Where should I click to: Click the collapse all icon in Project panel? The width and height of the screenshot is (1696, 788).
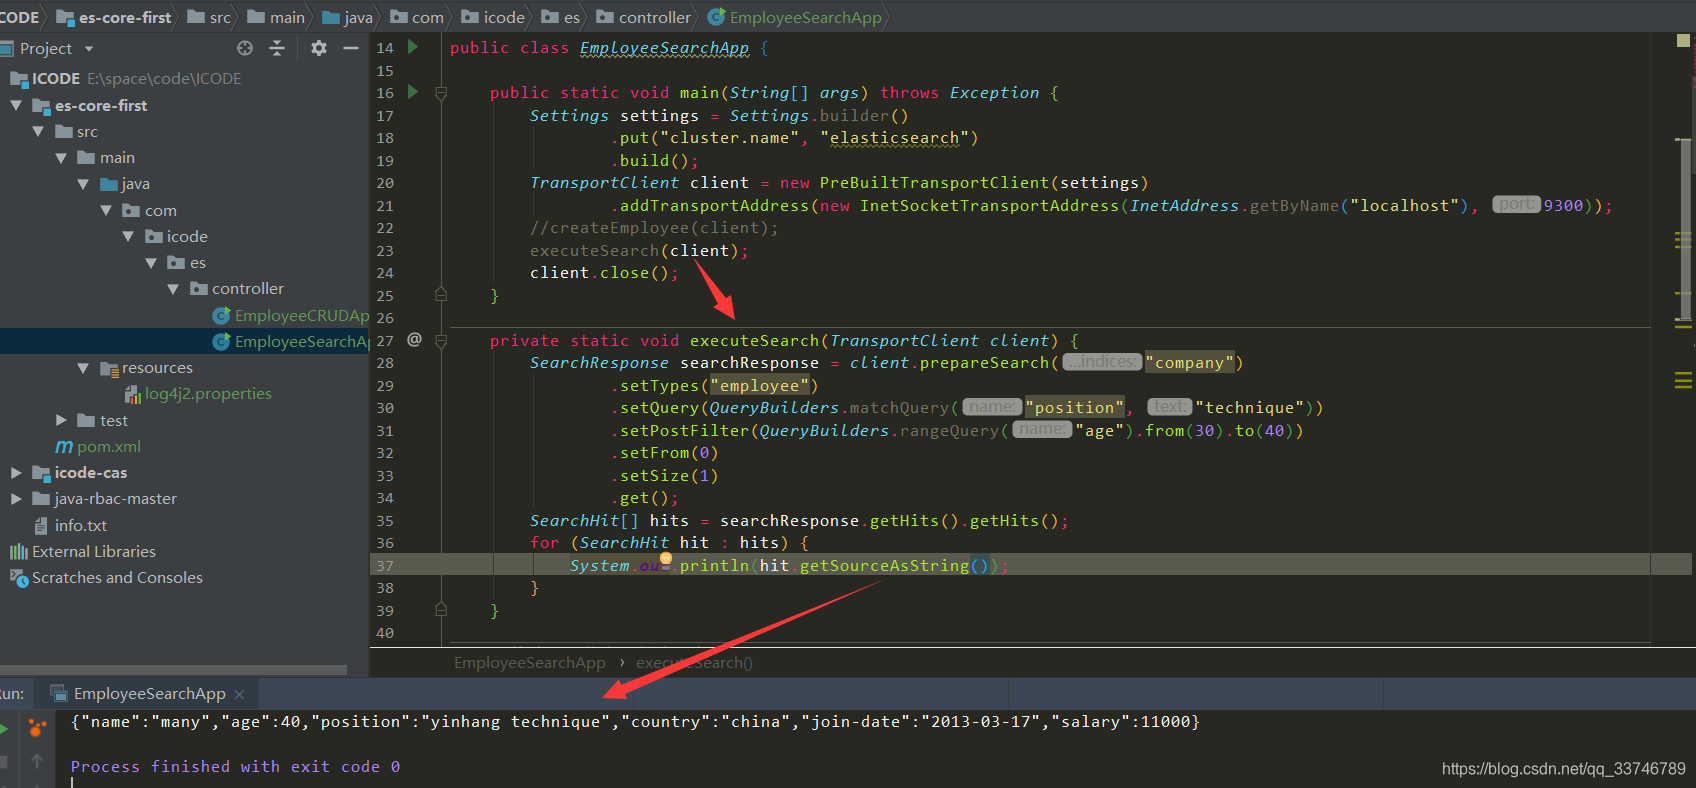point(278,48)
